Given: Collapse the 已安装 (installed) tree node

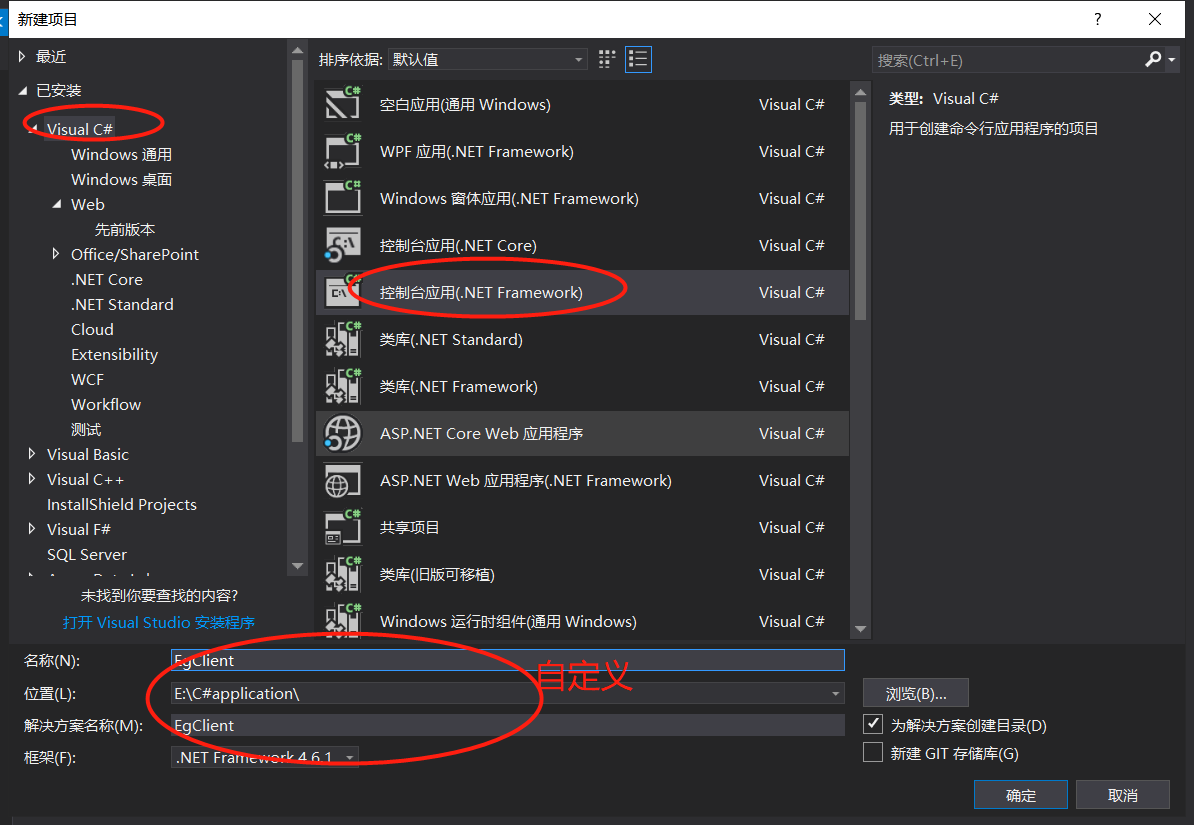Looking at the screenshot, I should click(23, 91).
